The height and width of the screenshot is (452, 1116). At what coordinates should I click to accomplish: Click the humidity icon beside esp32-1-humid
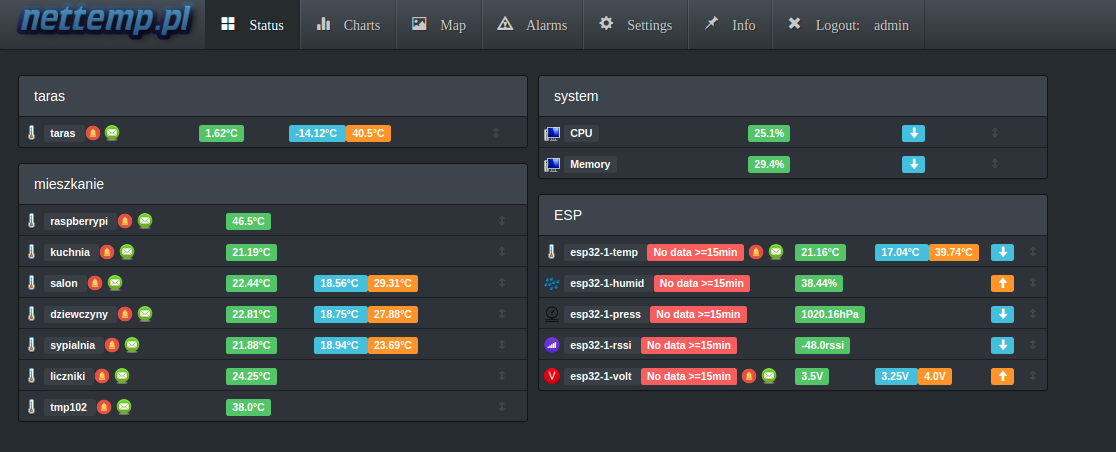pyautogui.click(x=551, y=283)
